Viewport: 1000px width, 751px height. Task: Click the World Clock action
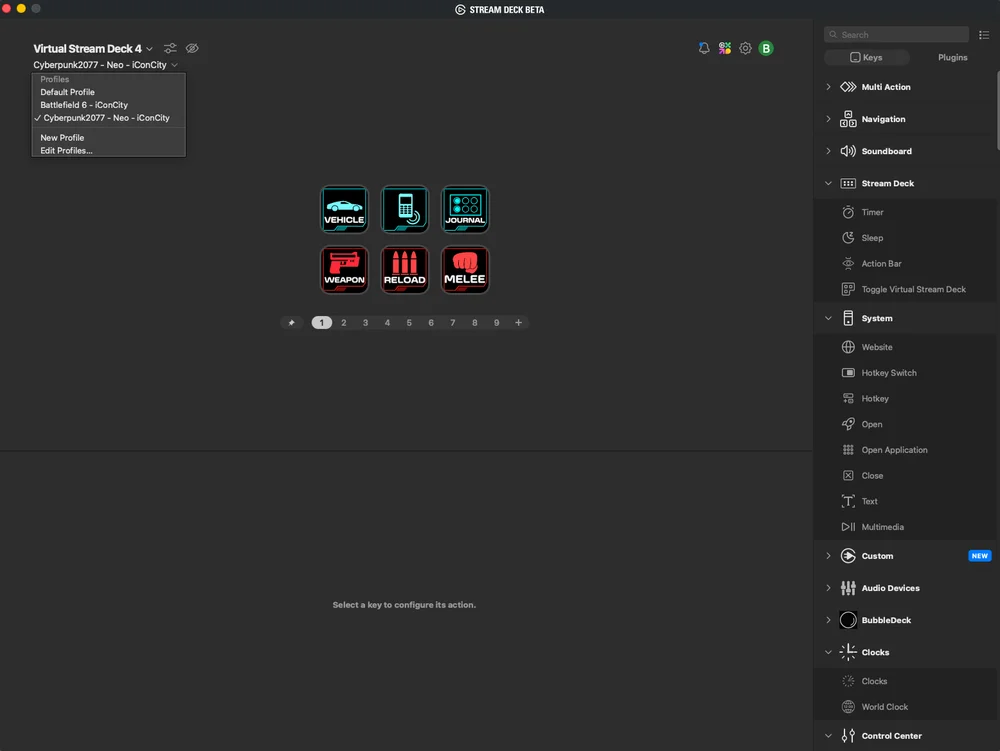pyautogui.click(x=886, y=707)
